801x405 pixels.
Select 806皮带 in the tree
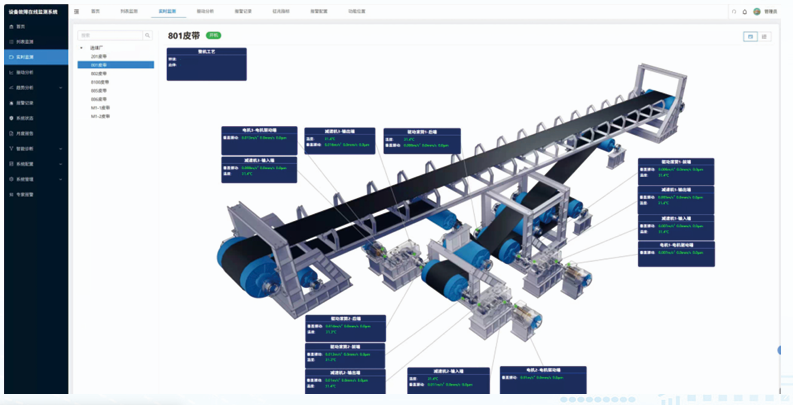99,99
